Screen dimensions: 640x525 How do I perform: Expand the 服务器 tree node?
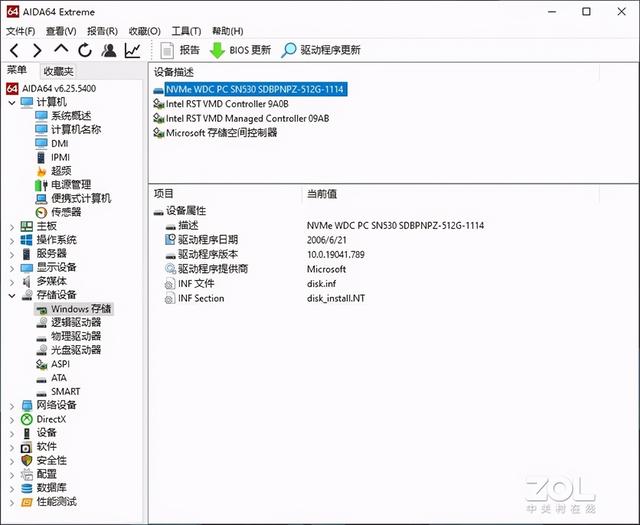point(12,255)
